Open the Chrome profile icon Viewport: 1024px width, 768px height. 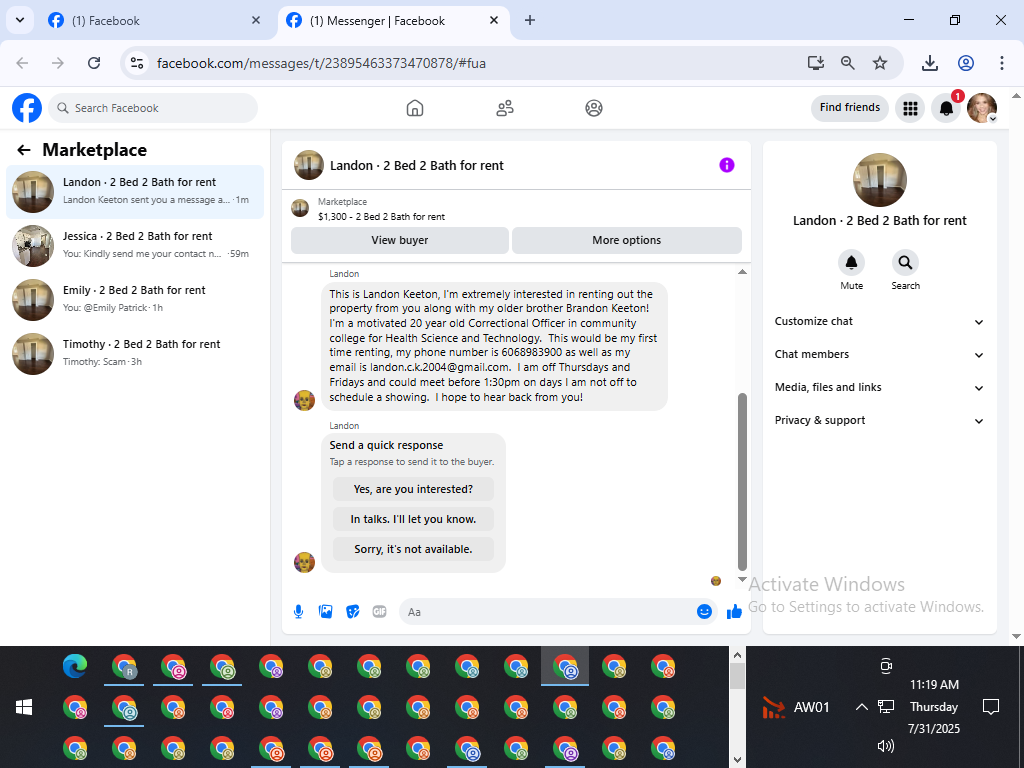click(966, 63)
